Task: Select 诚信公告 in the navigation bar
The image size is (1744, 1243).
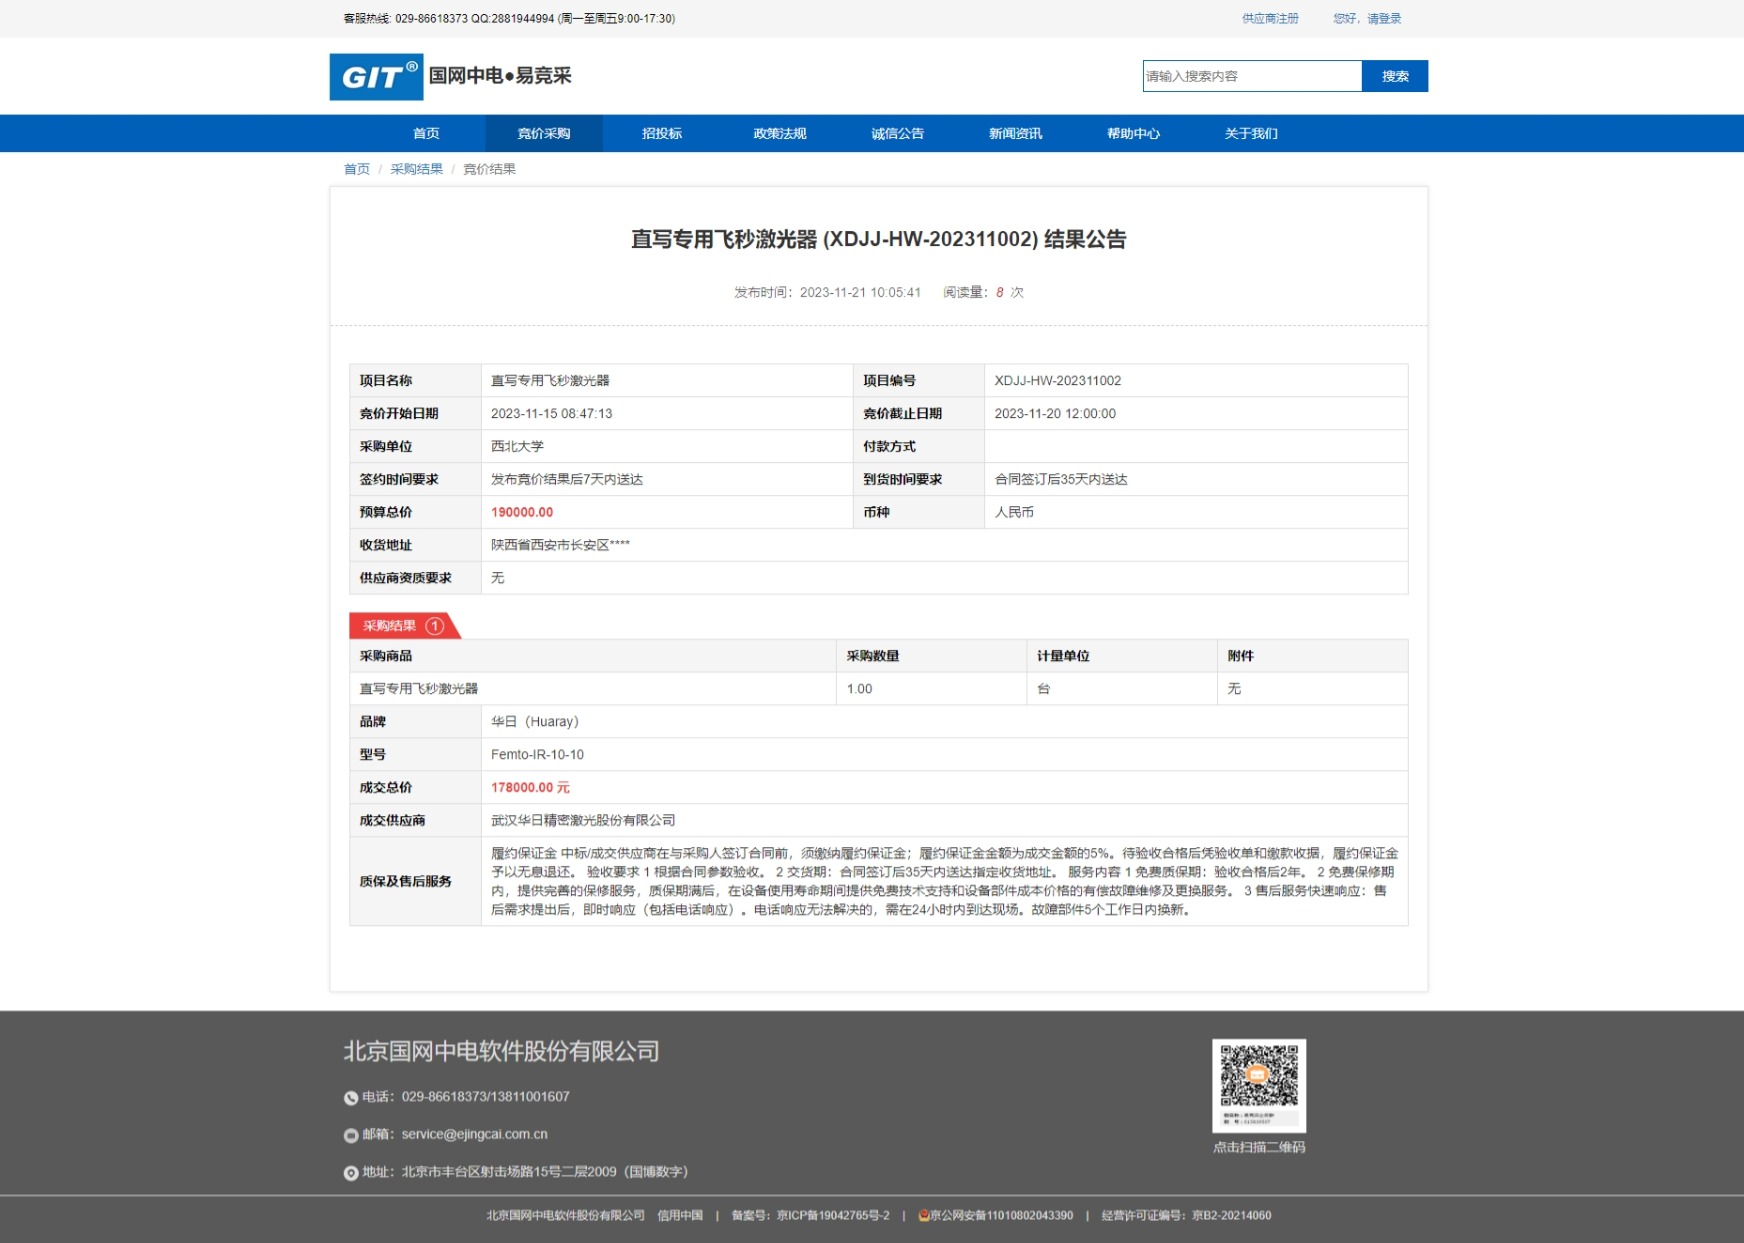Action: coord(897,134)
